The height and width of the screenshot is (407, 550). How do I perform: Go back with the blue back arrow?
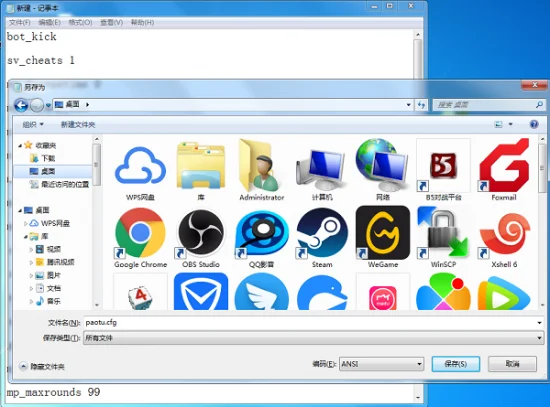coord(21,105)
